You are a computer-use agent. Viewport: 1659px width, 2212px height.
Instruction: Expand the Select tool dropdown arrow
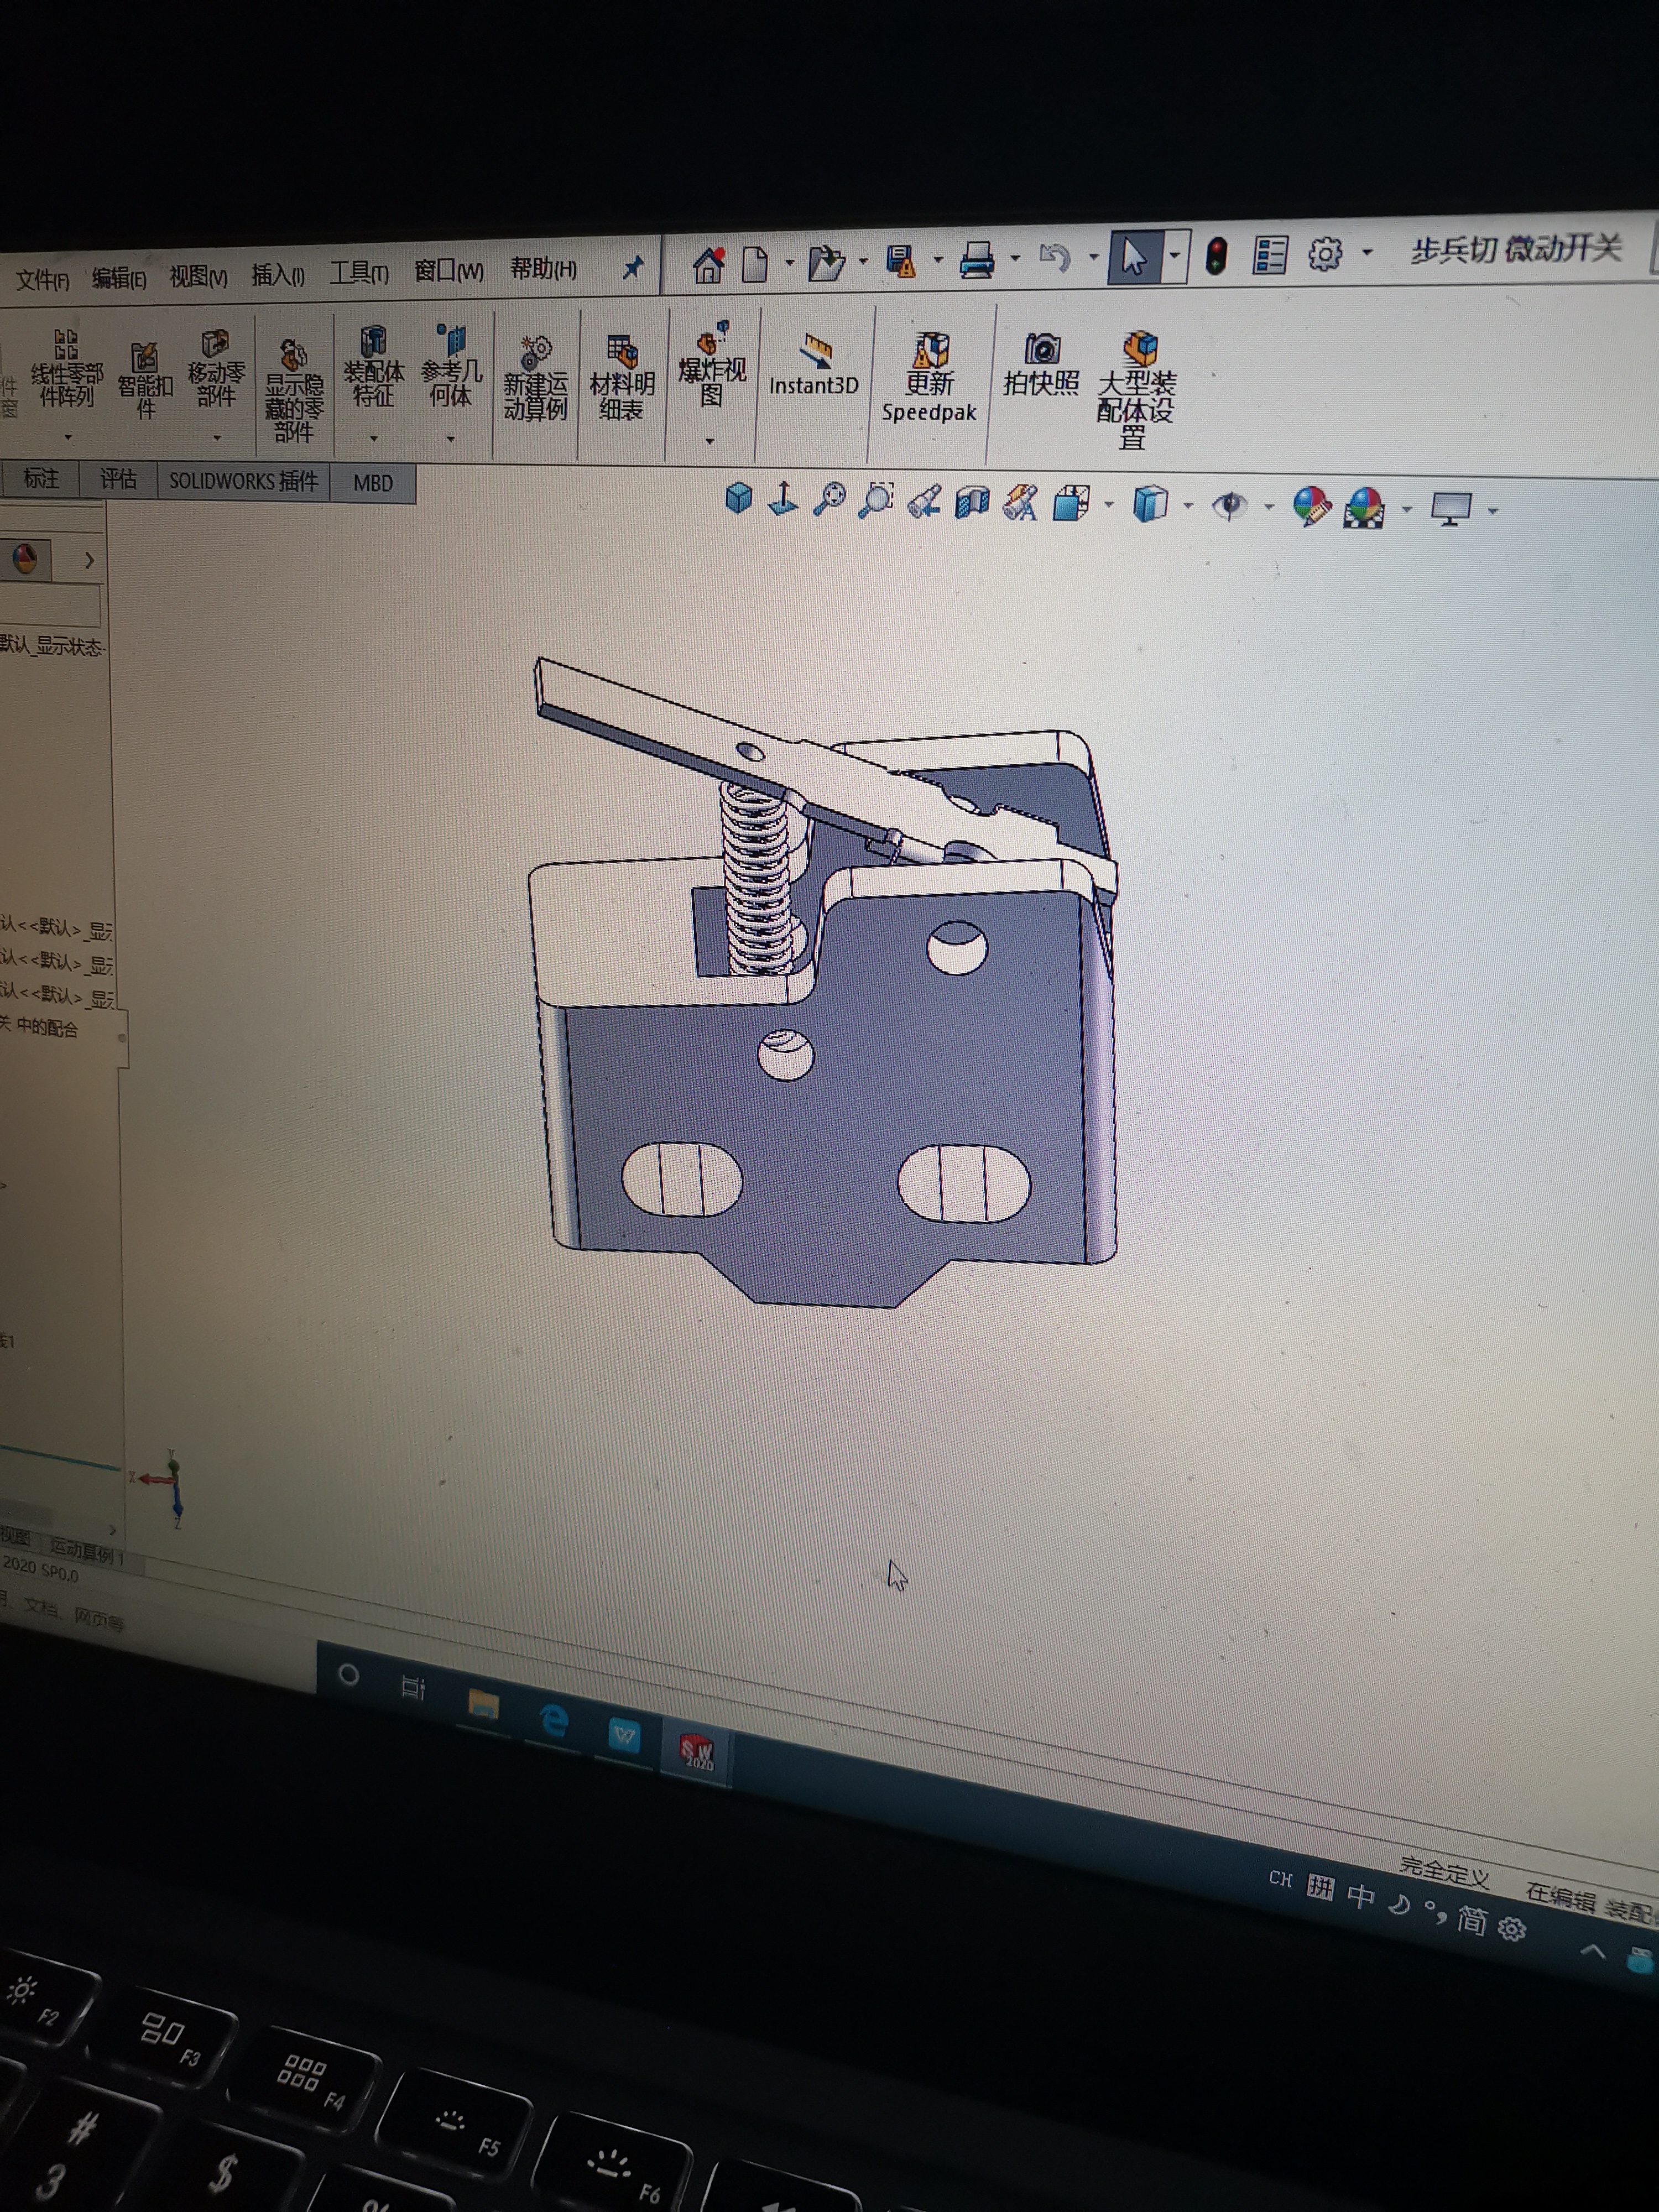point(1175,255)
